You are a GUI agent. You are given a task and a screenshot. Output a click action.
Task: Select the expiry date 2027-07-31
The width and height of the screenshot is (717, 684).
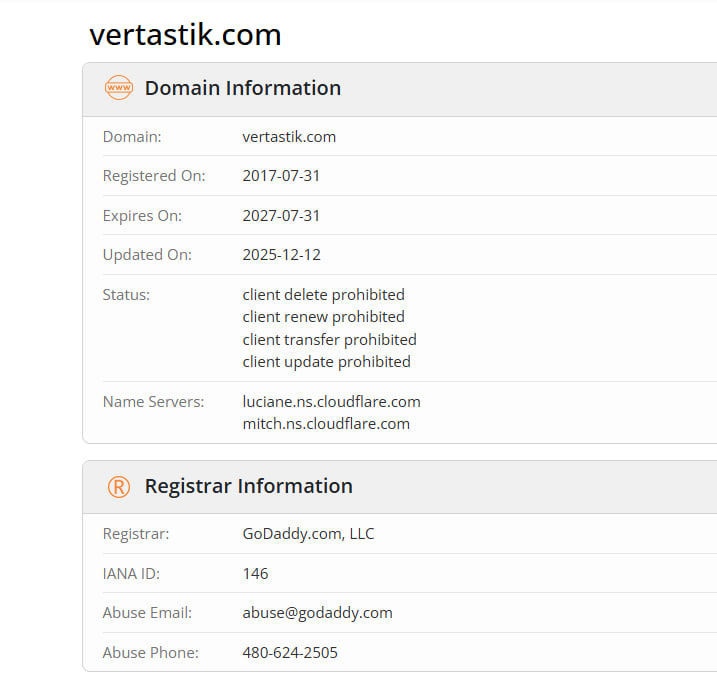click(x=281, y=215)
